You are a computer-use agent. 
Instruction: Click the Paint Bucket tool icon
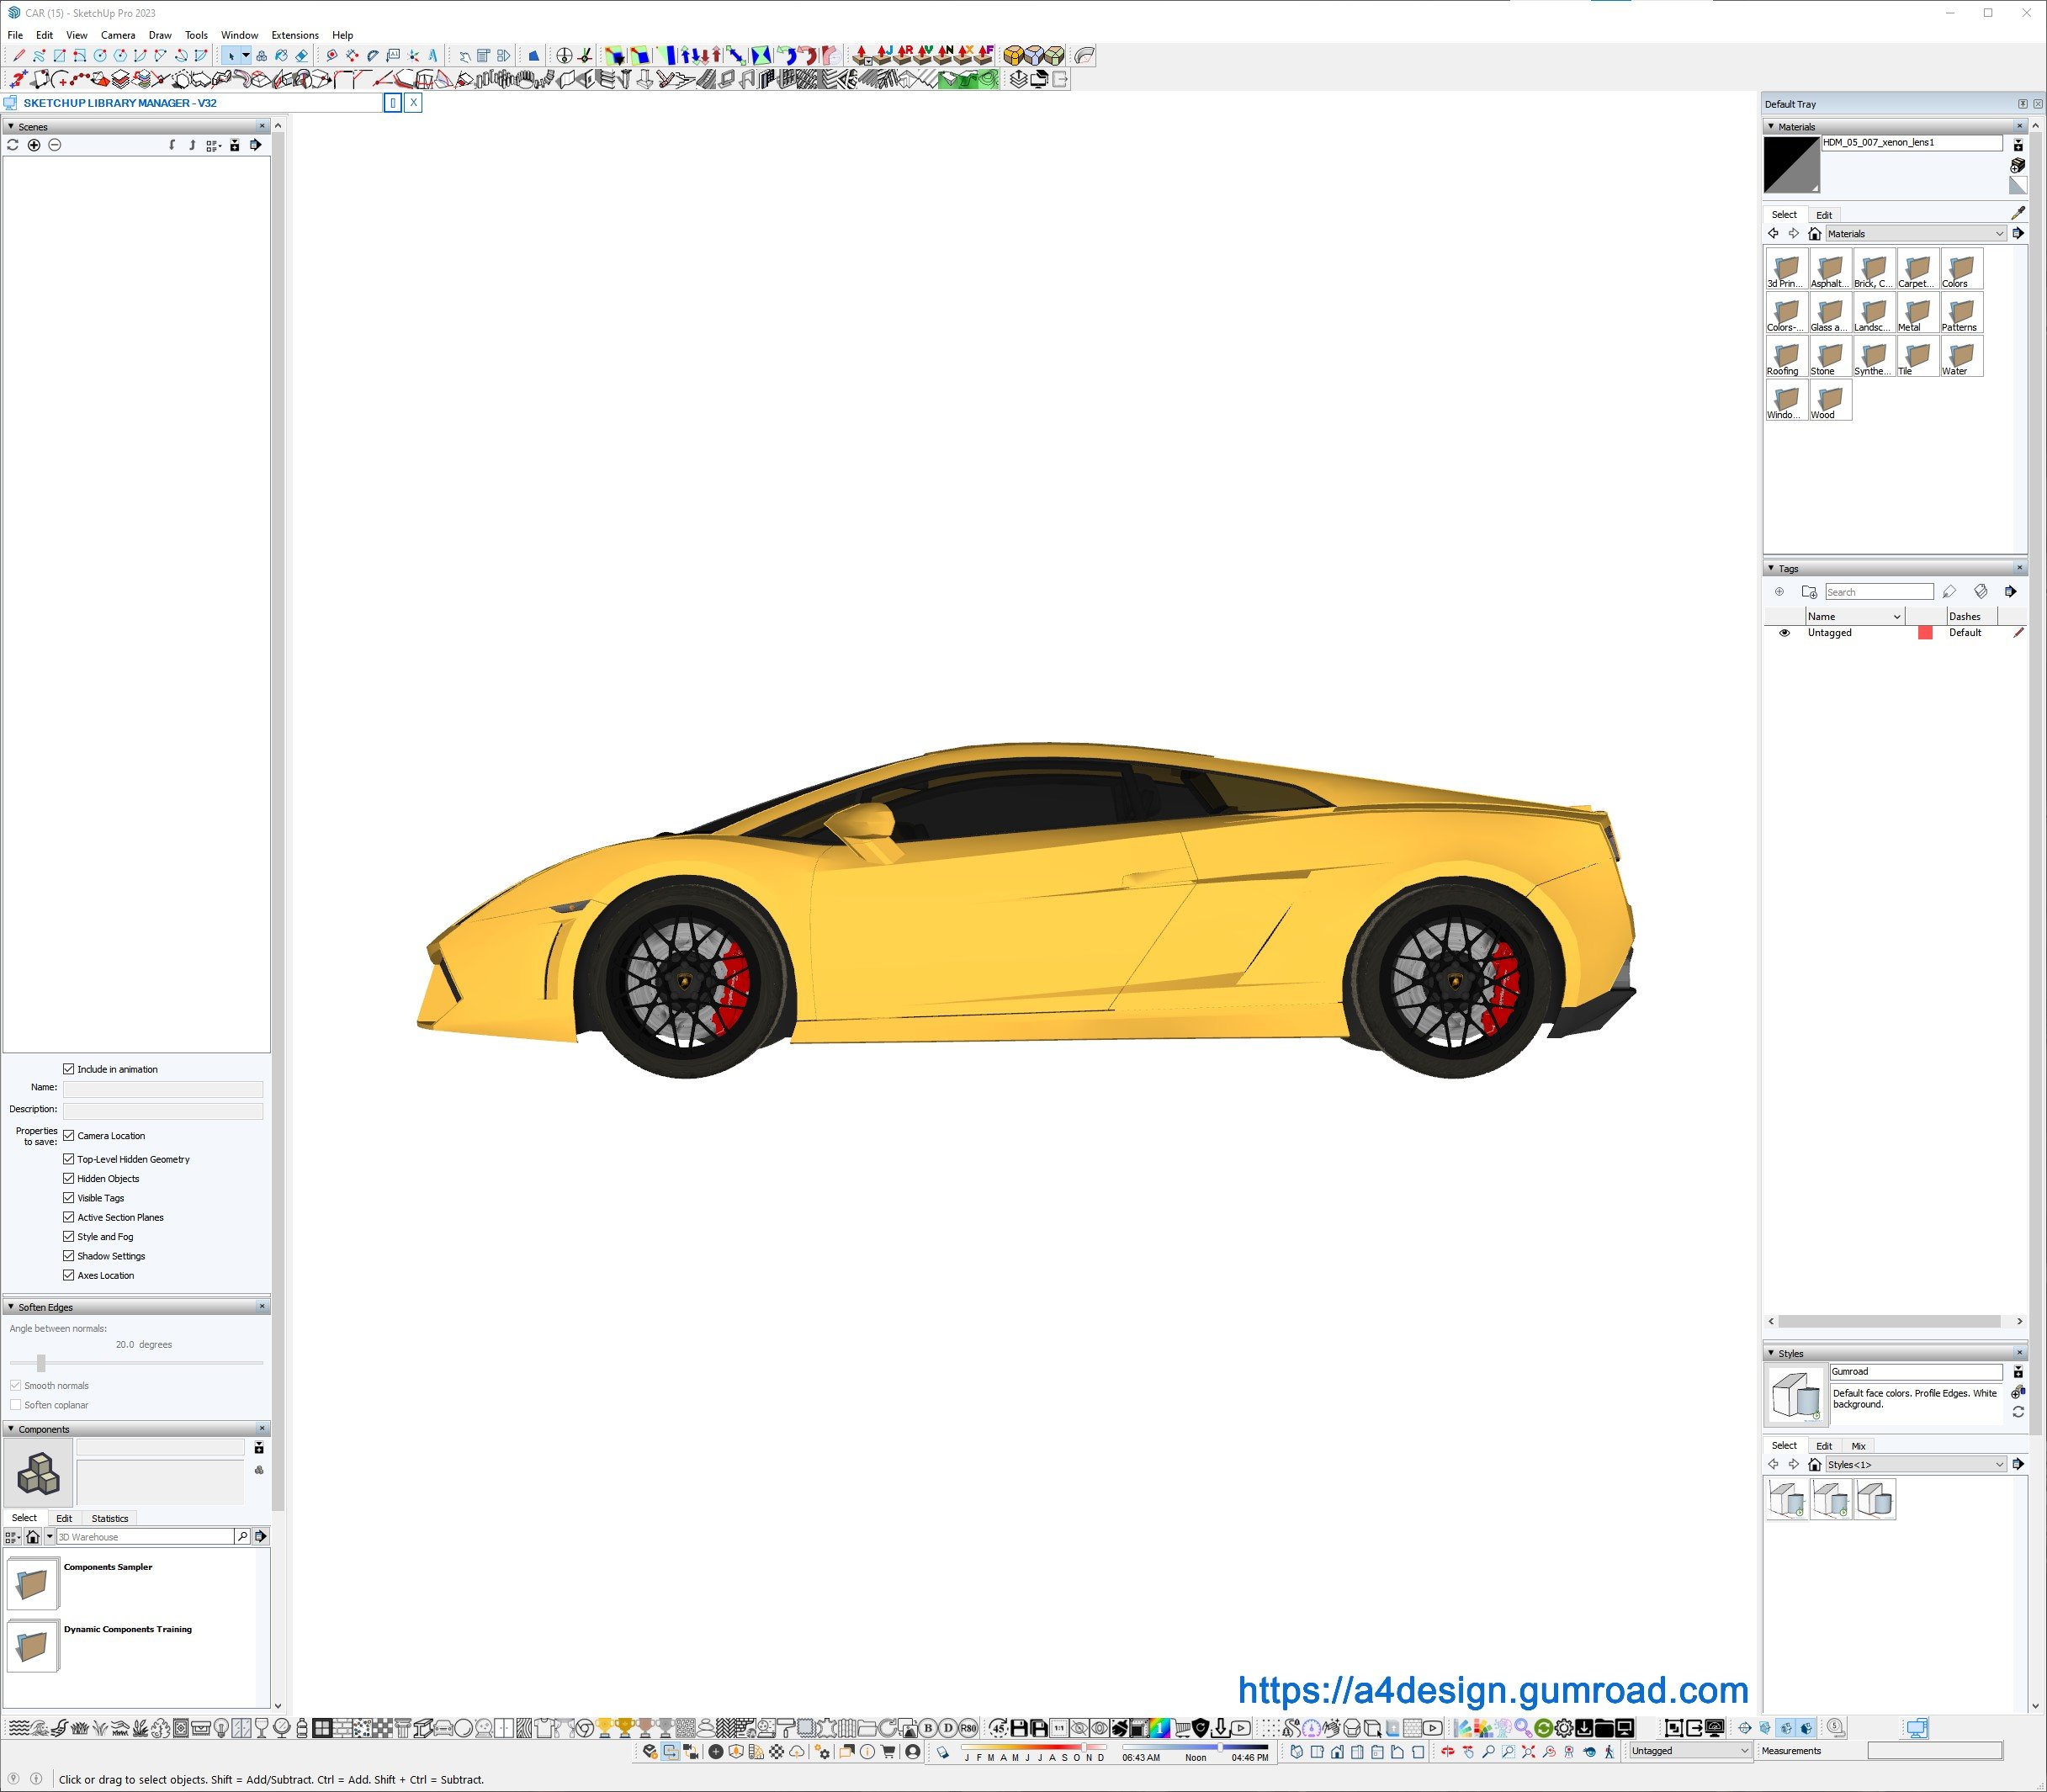(281, 56)
